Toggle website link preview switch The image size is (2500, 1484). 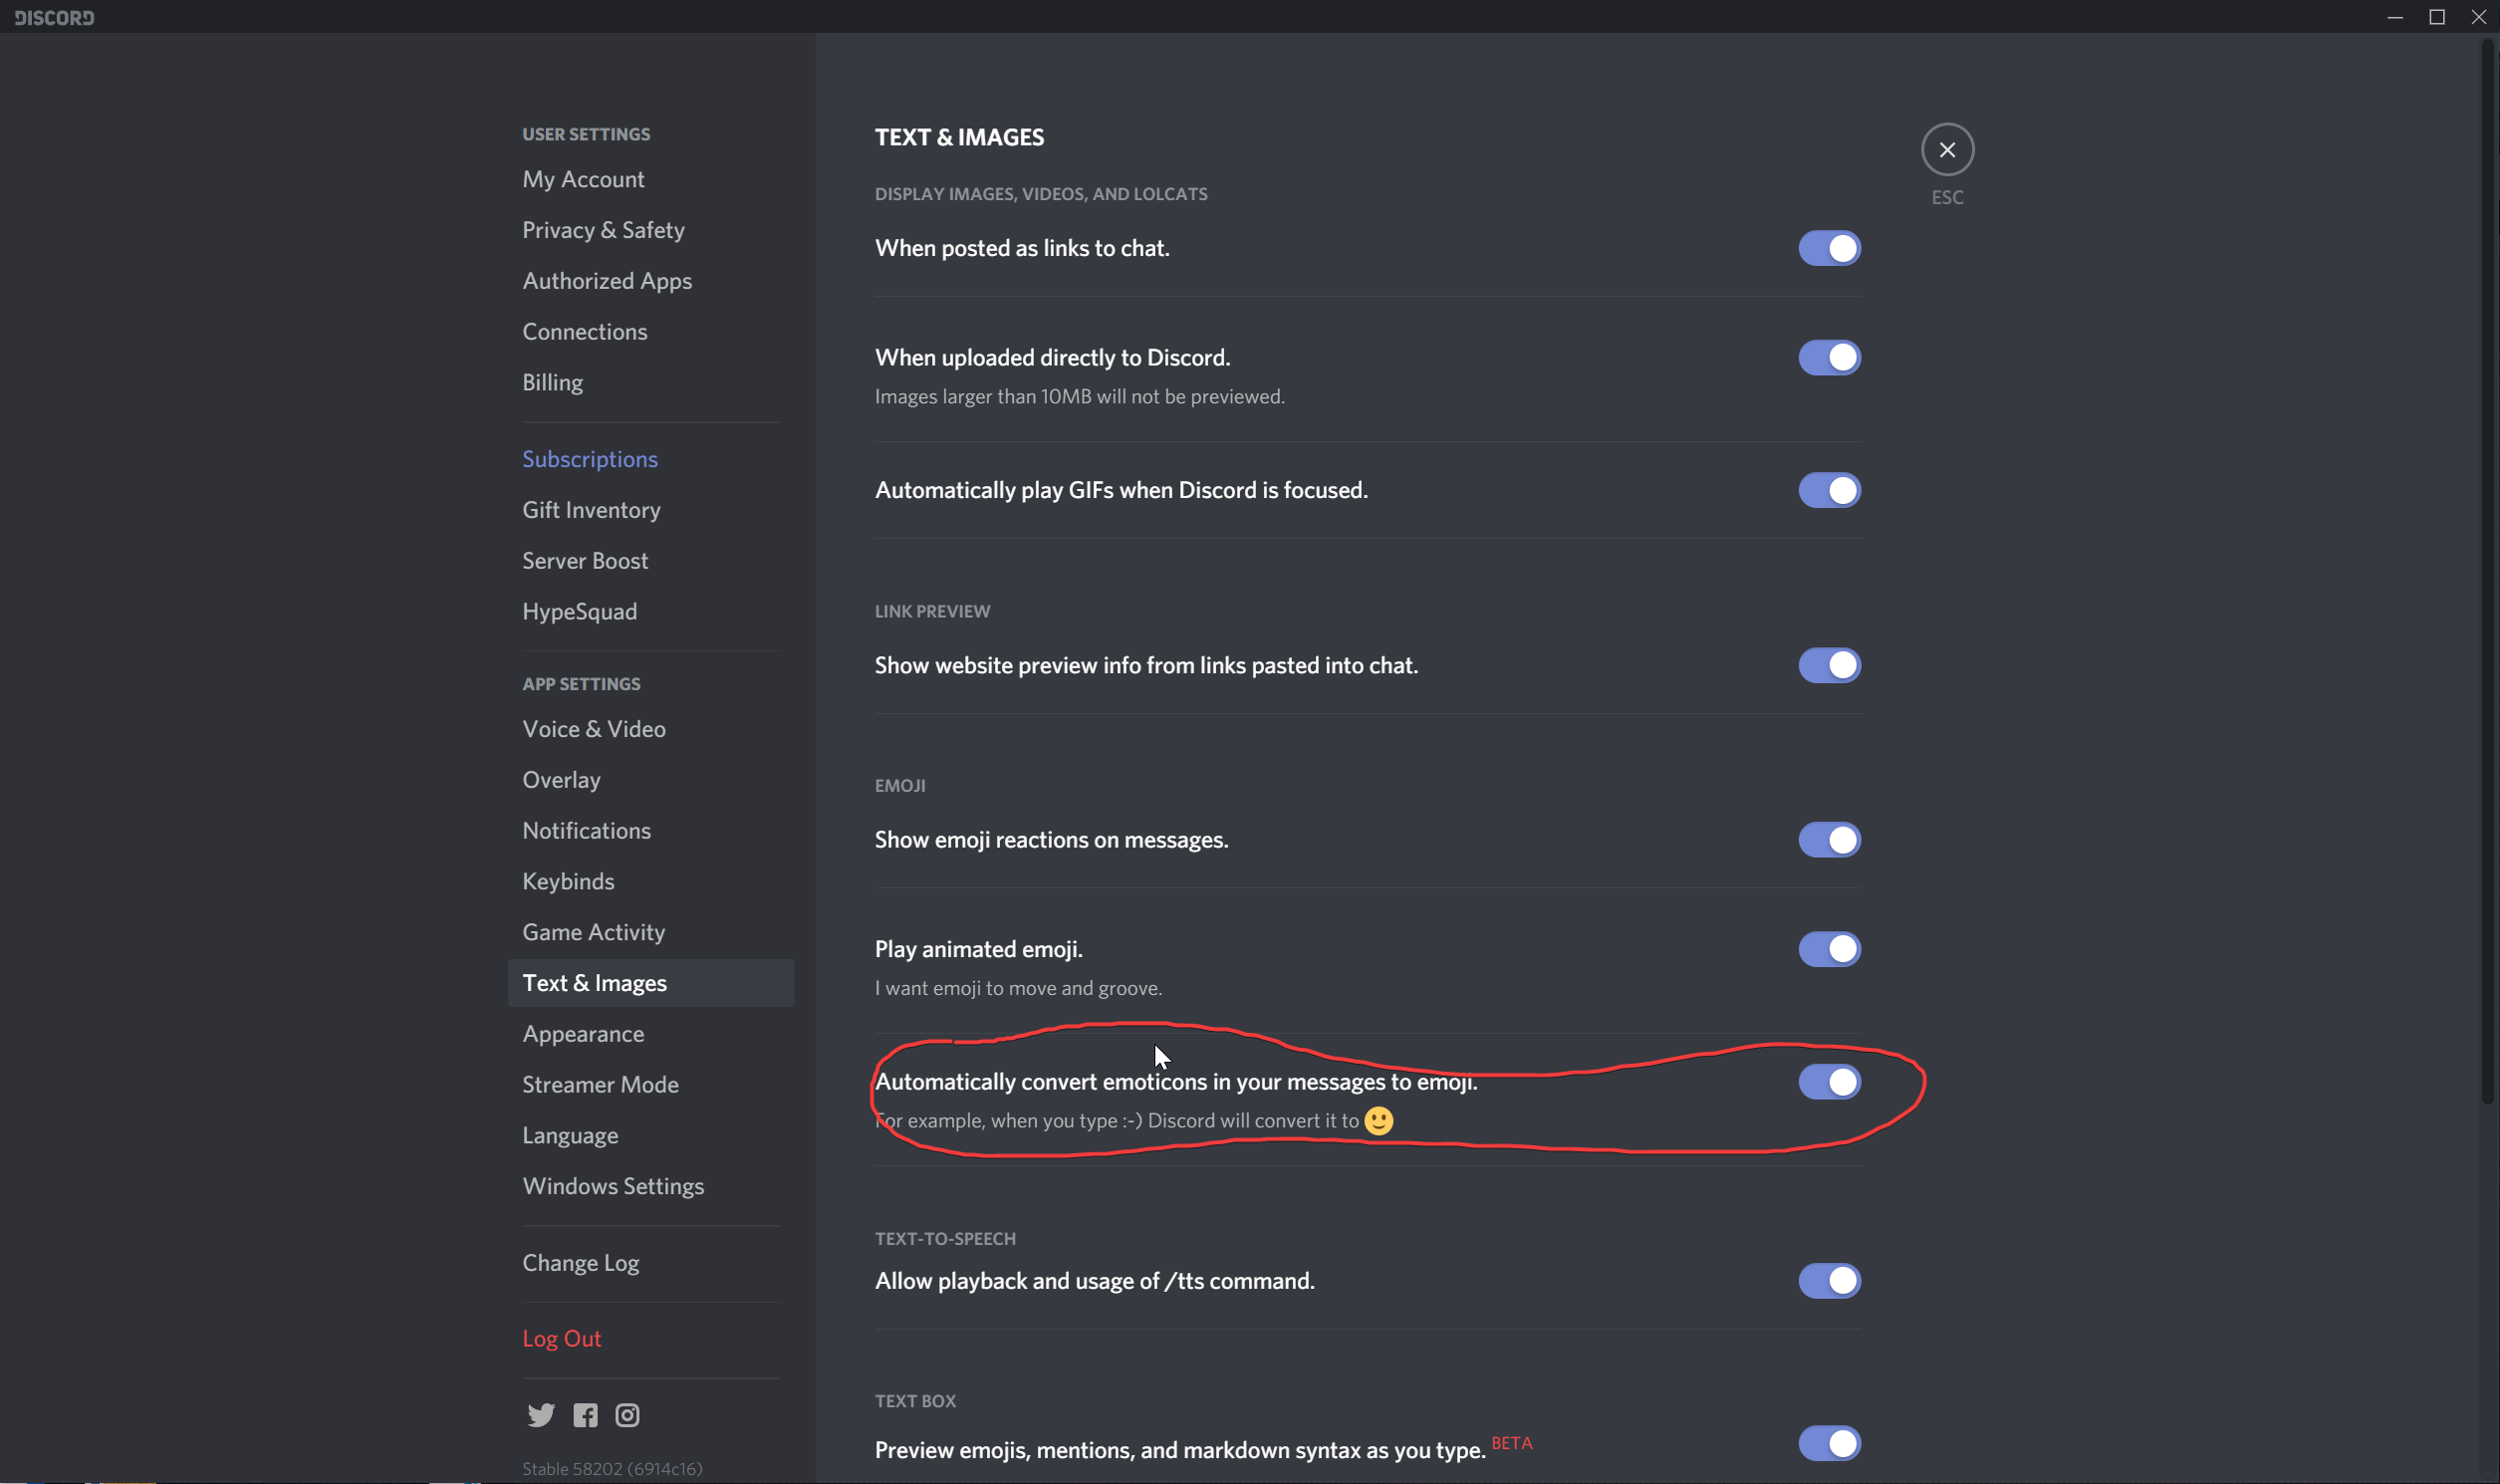[1828, 665]
